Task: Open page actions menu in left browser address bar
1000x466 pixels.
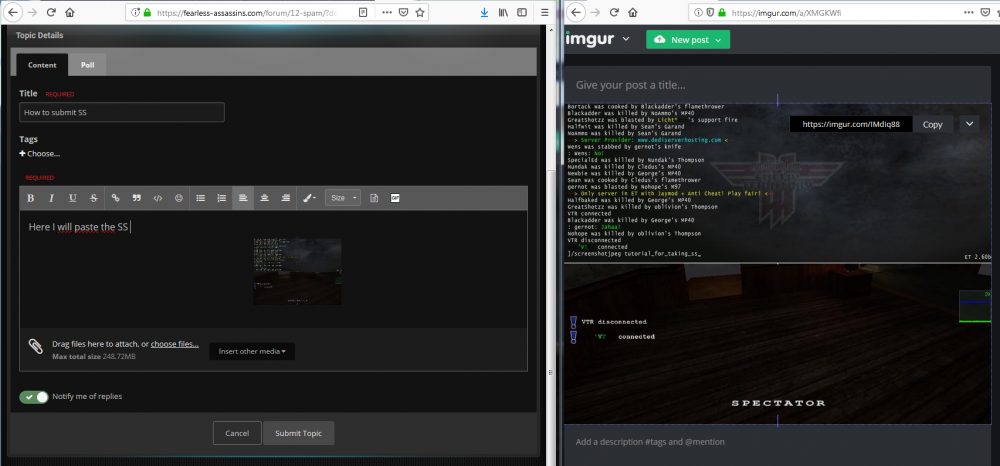Action: 387,12
